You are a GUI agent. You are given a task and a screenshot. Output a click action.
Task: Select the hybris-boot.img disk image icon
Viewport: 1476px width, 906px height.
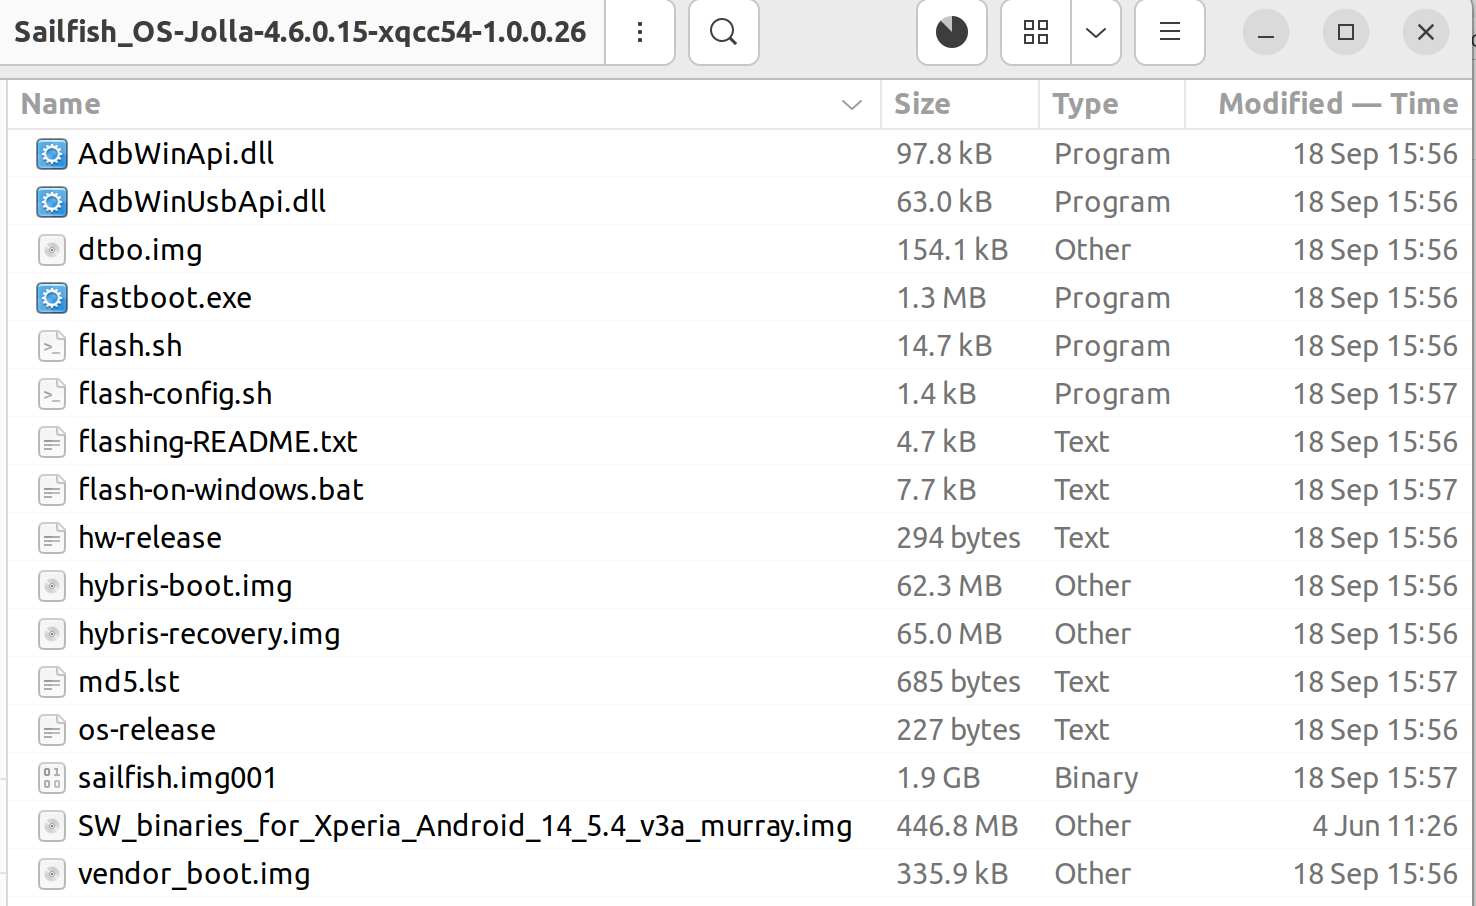[52, 586]
